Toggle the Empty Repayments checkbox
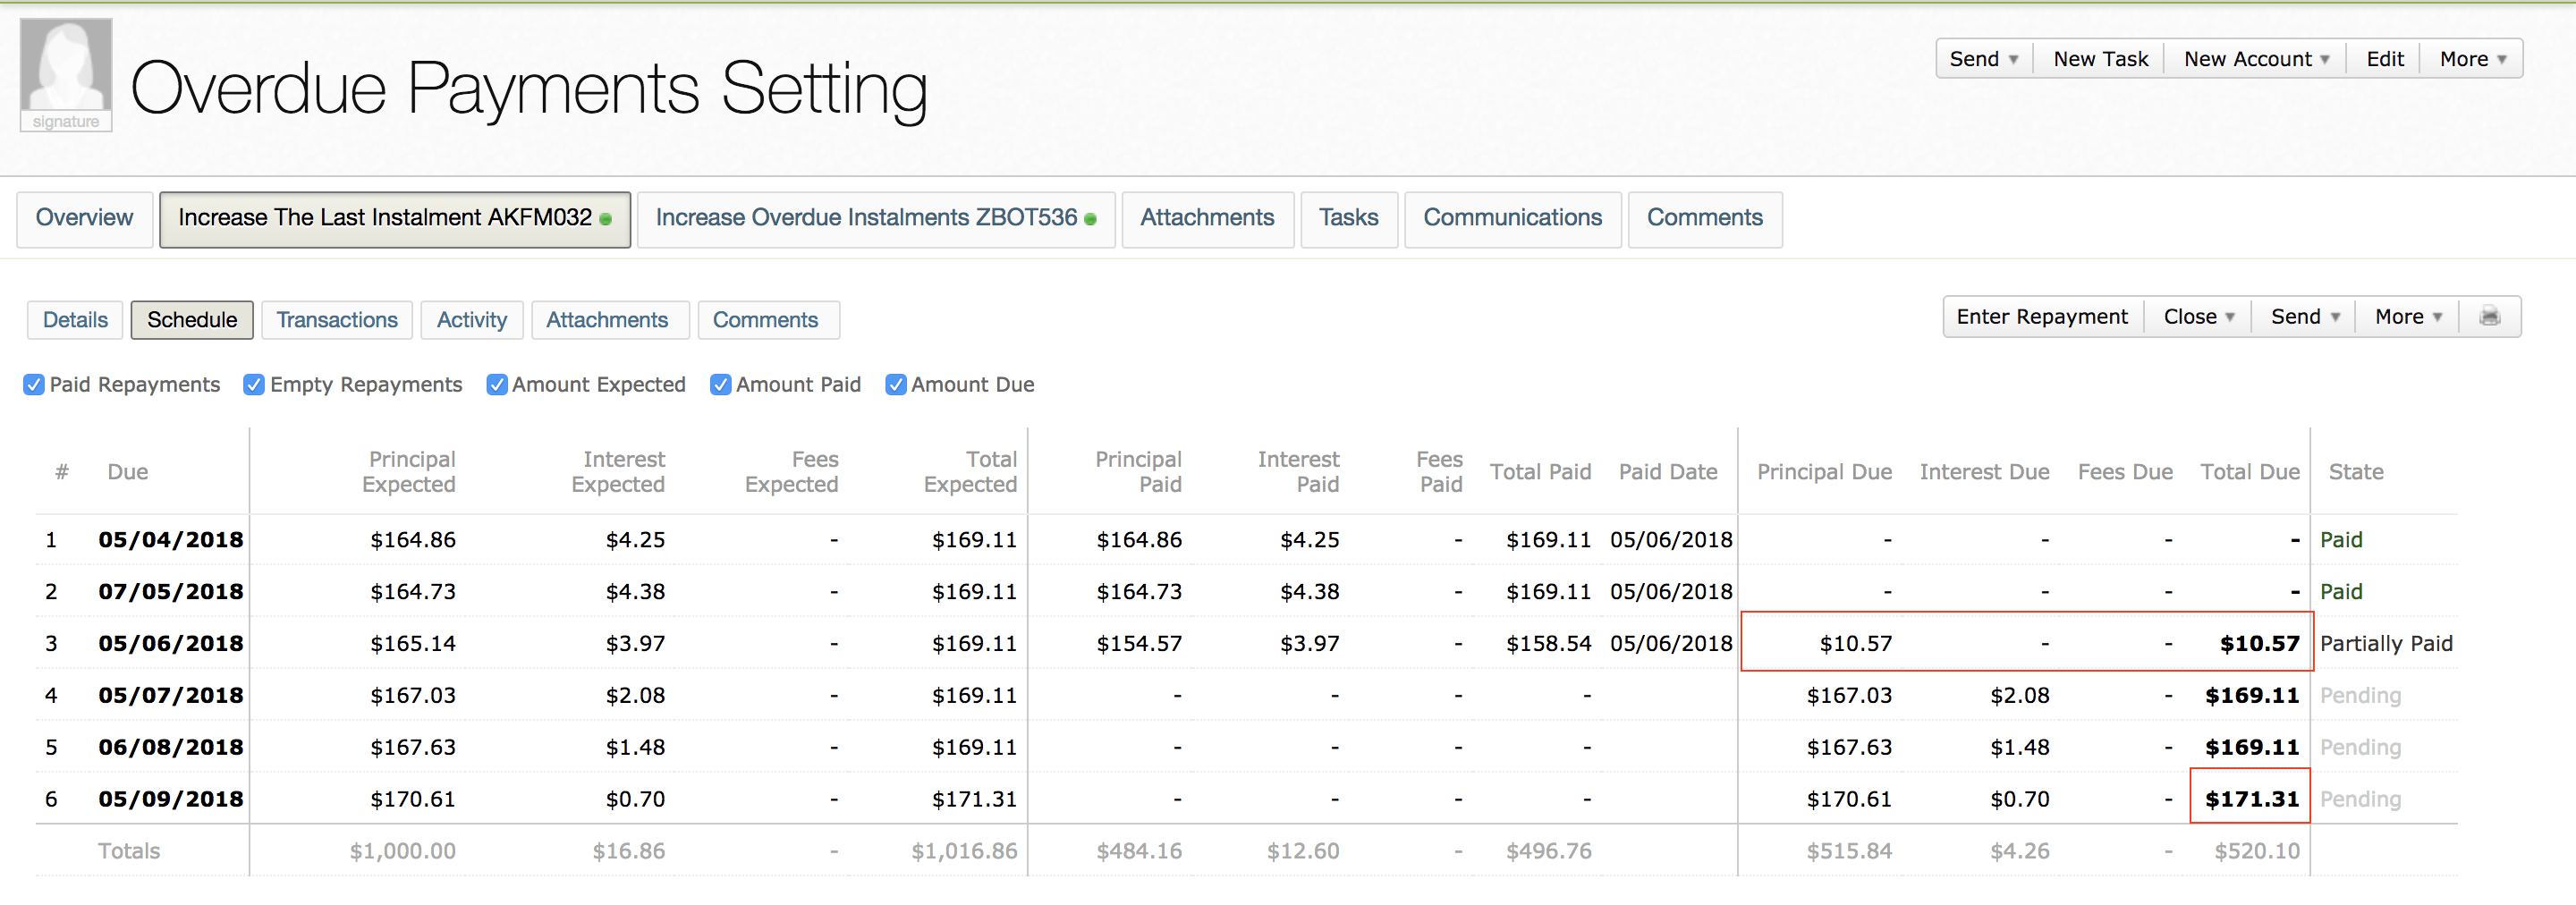Screen dimensions: 2576x905 (254, 385)
